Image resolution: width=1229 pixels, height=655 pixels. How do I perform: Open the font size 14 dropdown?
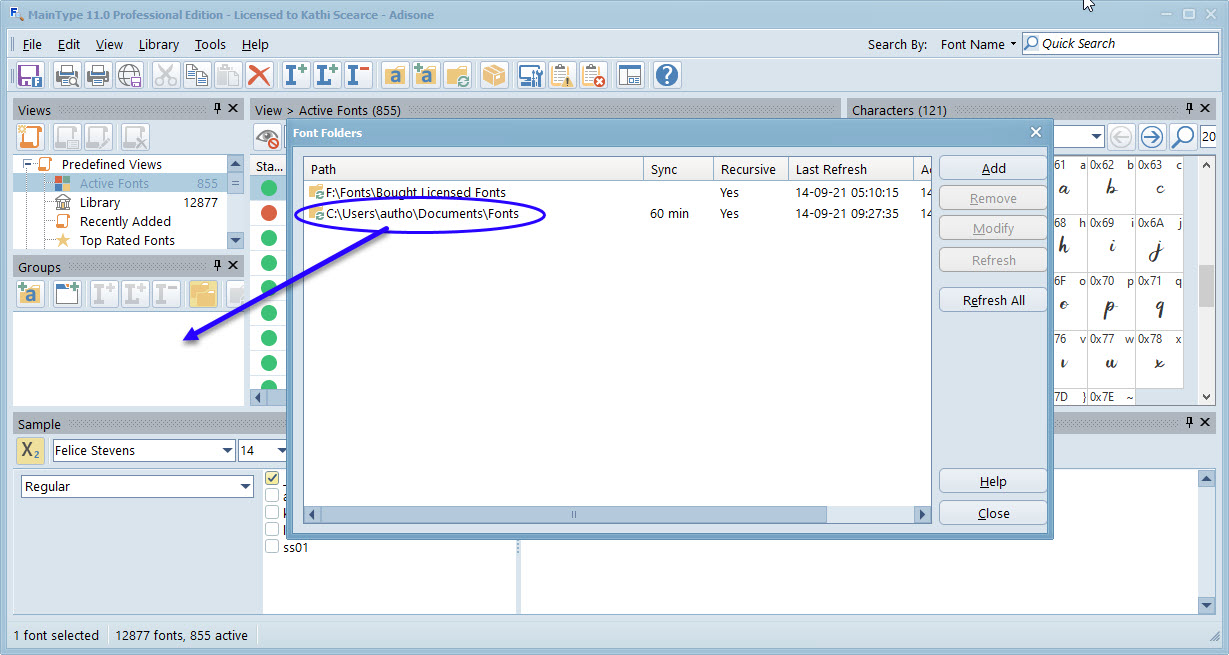pyautogui.click(x=281, y=451)
